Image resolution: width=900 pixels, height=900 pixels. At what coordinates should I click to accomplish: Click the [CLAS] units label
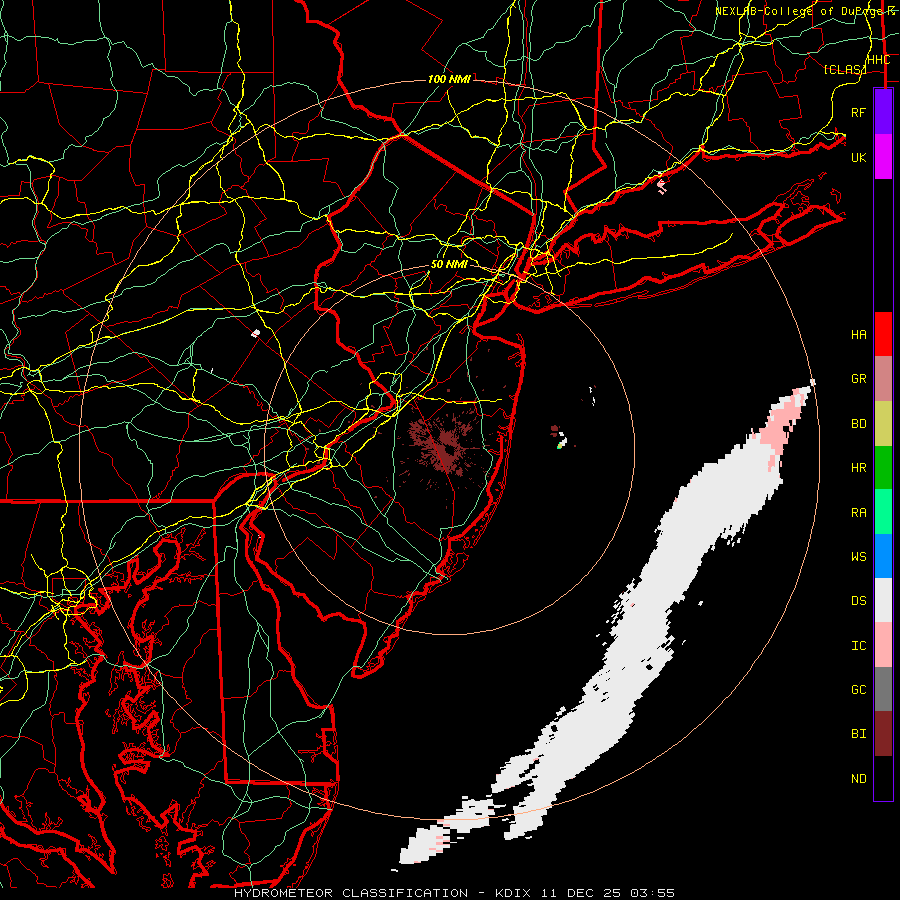click(x=844, y=69)
